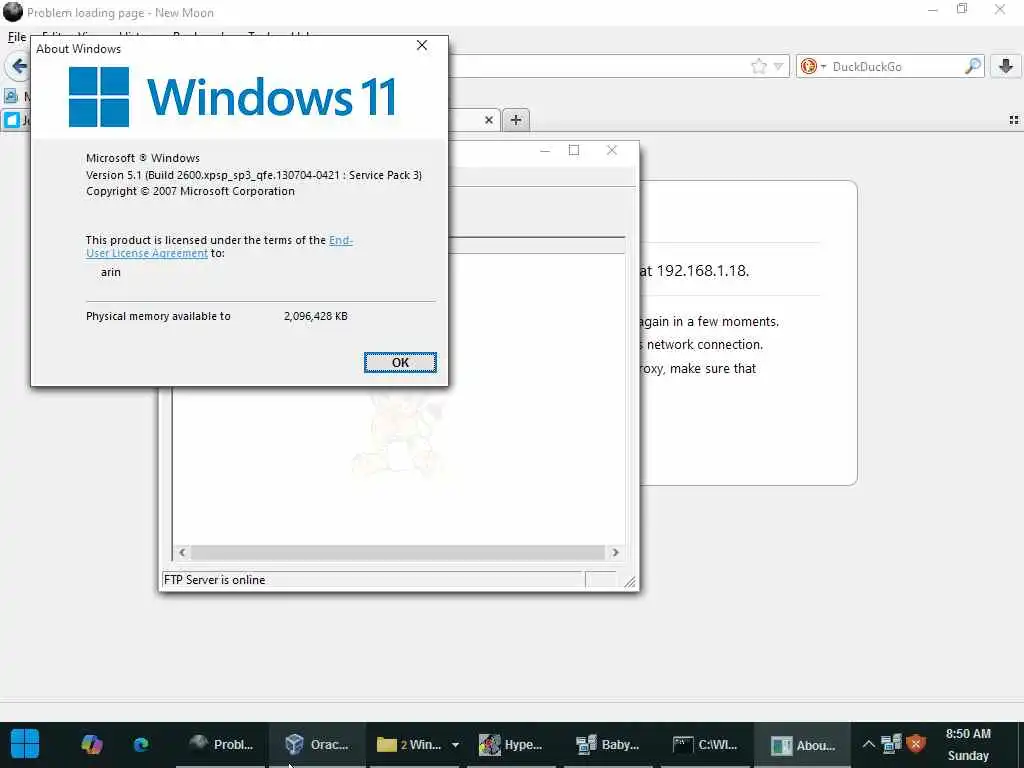Open the list-all-tabs grid icon

point(1014,120)
